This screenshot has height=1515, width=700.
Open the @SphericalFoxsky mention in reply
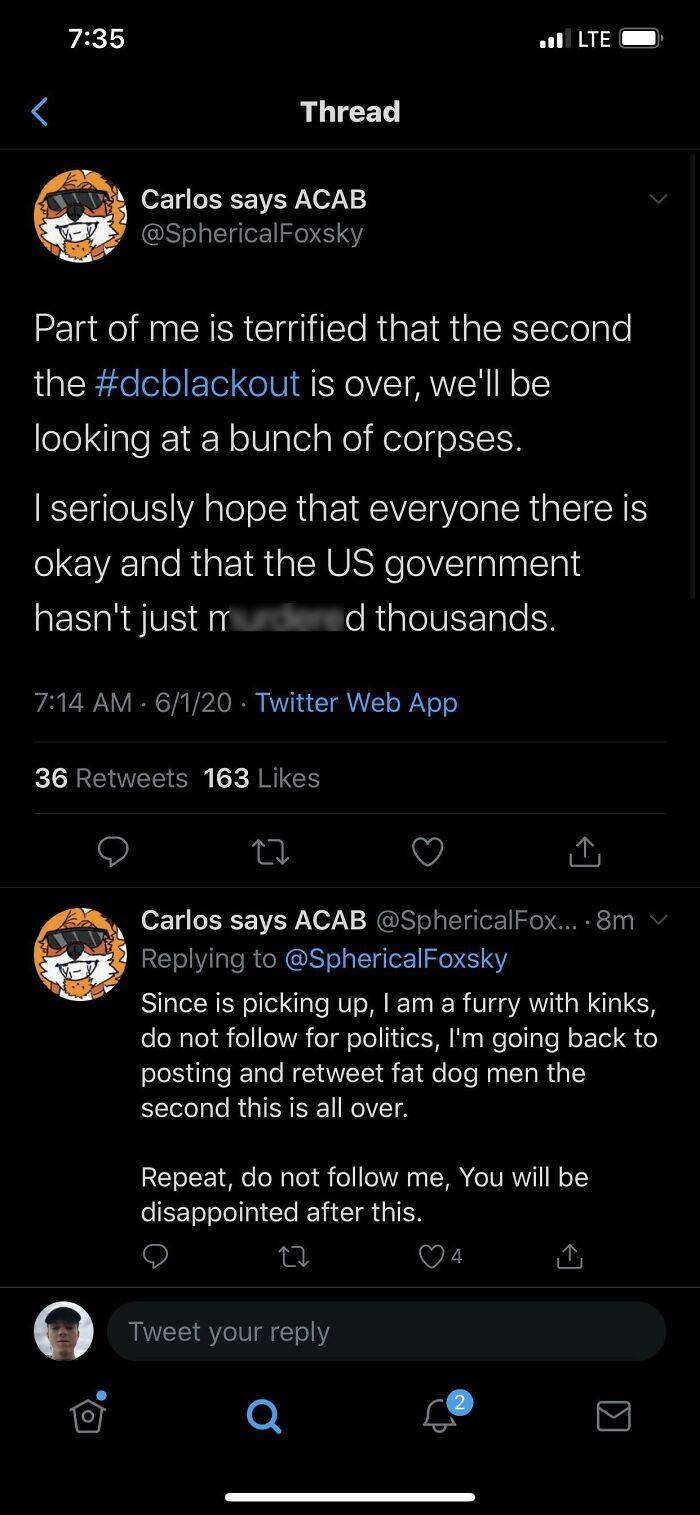click(x=396, y=959)
